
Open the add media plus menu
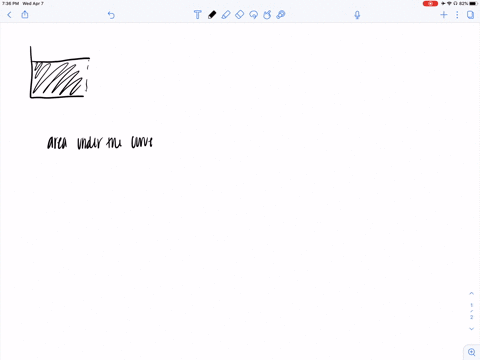click(x=444, y=15)
